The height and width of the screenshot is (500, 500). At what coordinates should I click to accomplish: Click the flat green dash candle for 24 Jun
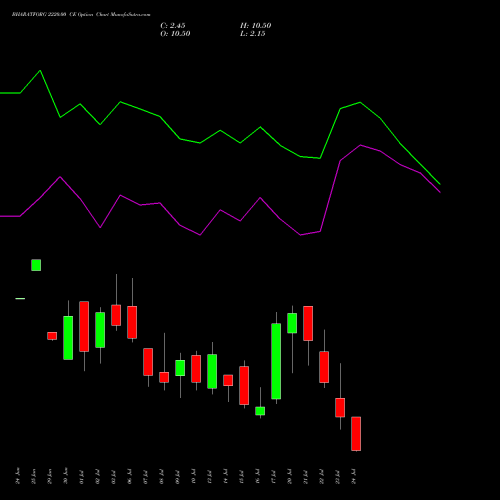[20, 298]
